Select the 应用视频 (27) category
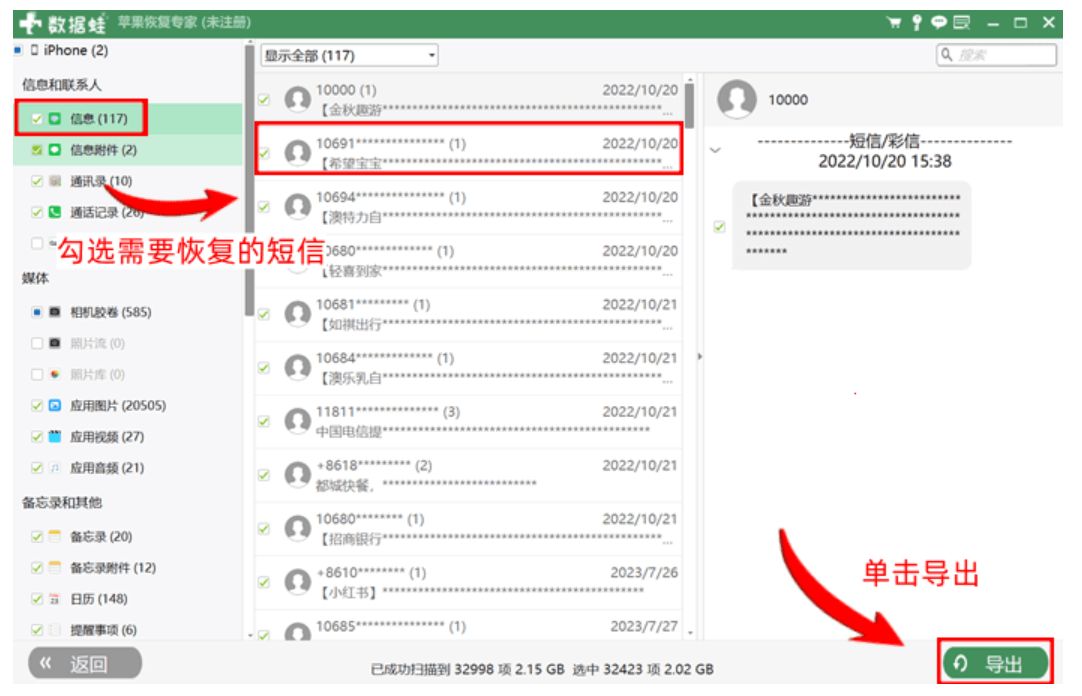This screenshot has width=1082, height=696. click(107, 437)
